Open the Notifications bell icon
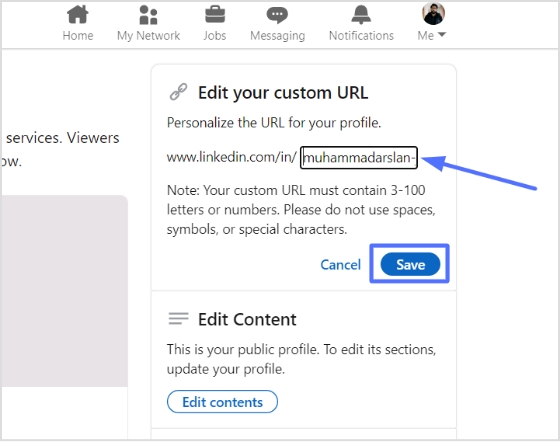 click(361, 15)
